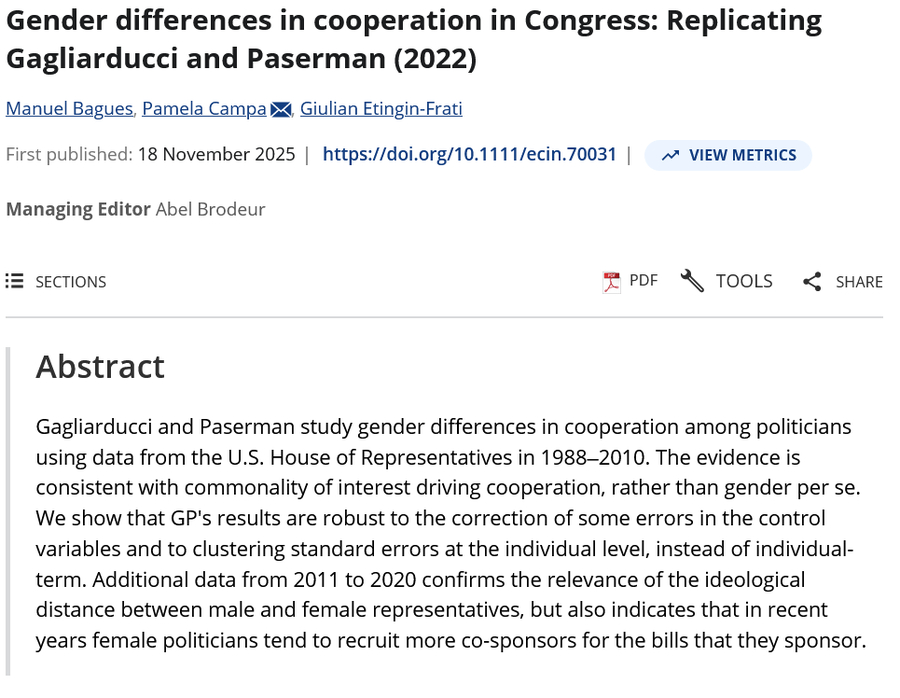Viewport: 900px width, 698px height.
Task: Open author Pamela Campa link
Action: (204, 108)
